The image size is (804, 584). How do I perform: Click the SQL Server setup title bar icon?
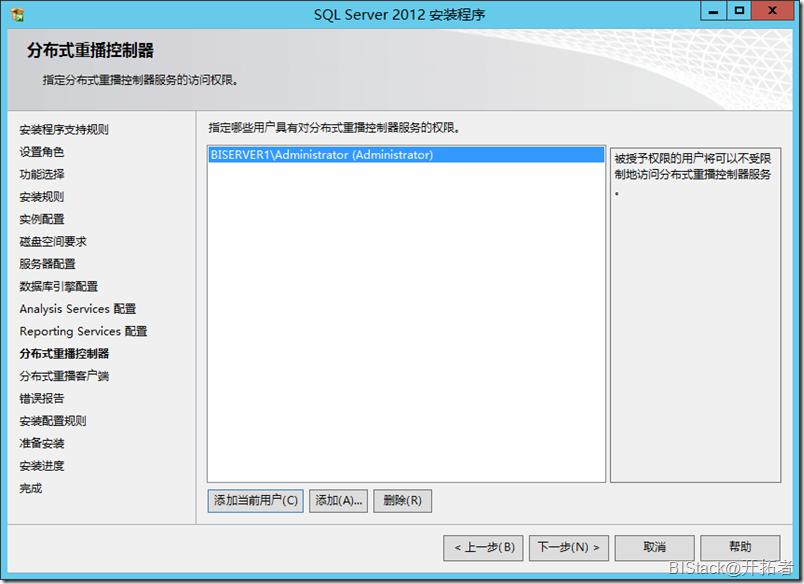17,14
